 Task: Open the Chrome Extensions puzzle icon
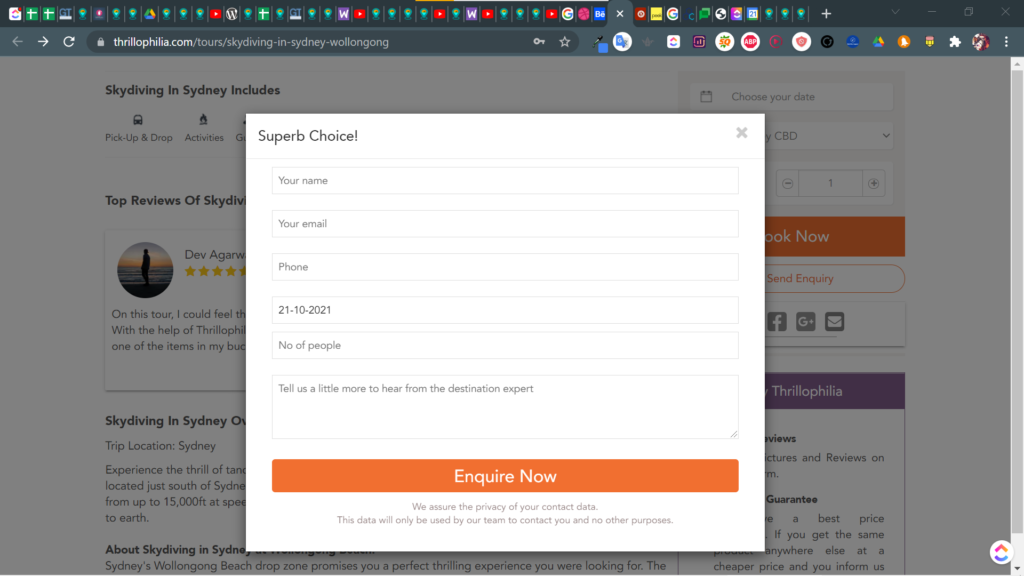(955, 42)
